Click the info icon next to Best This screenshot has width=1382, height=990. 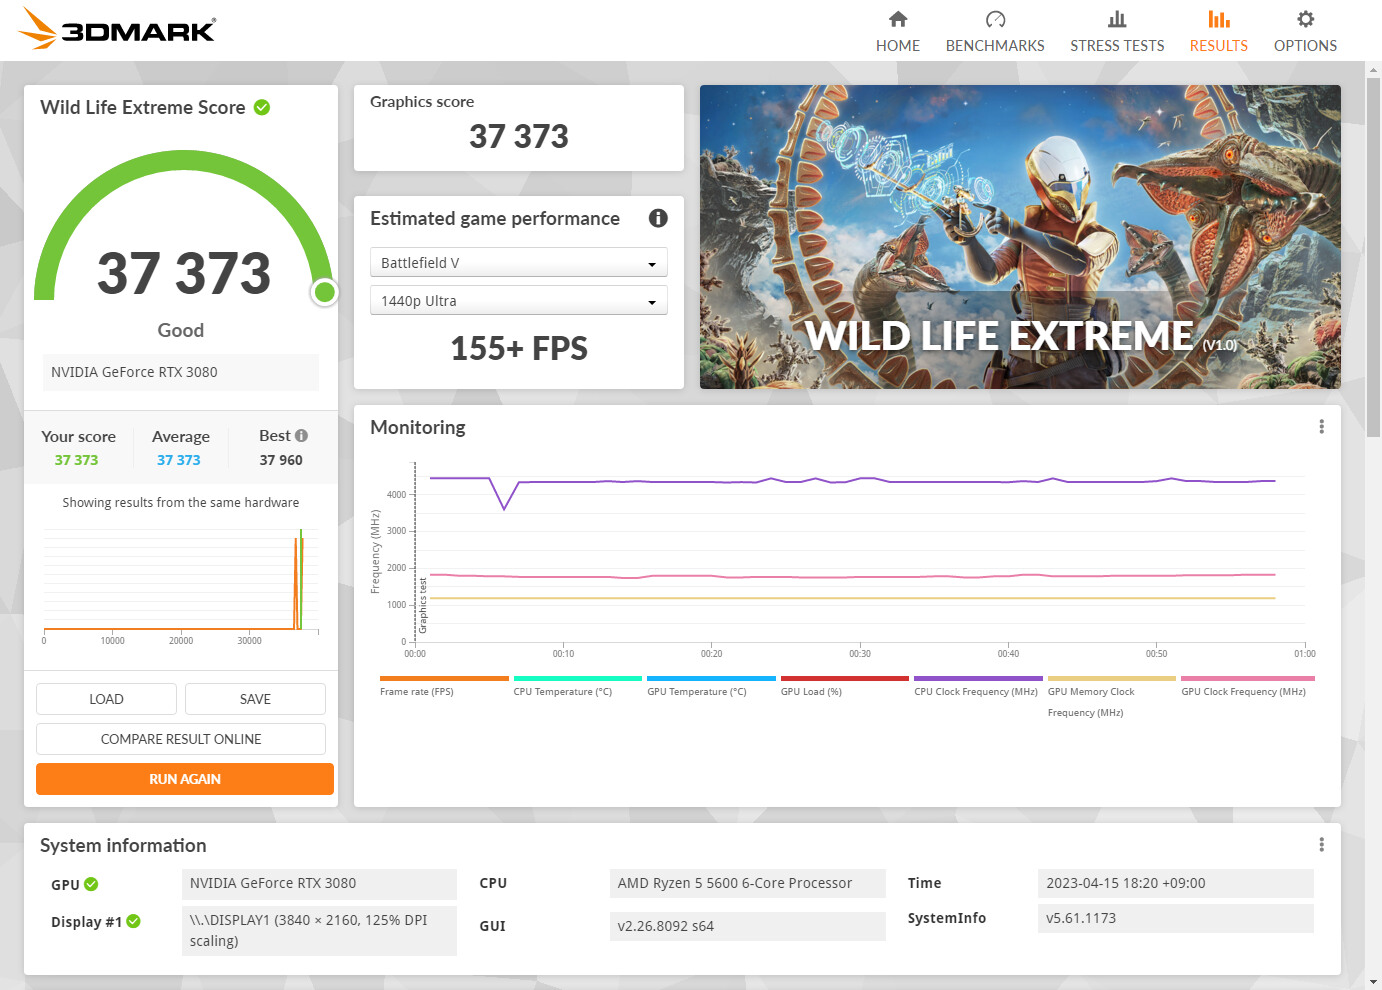point(301,436)
